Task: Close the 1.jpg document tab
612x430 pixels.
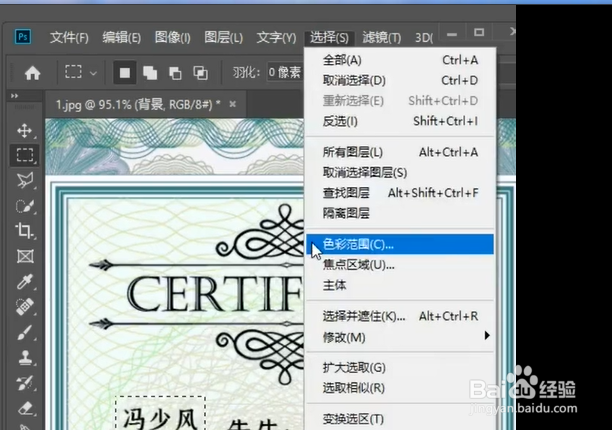Action: pyautogui.click(x=233, y=104)
